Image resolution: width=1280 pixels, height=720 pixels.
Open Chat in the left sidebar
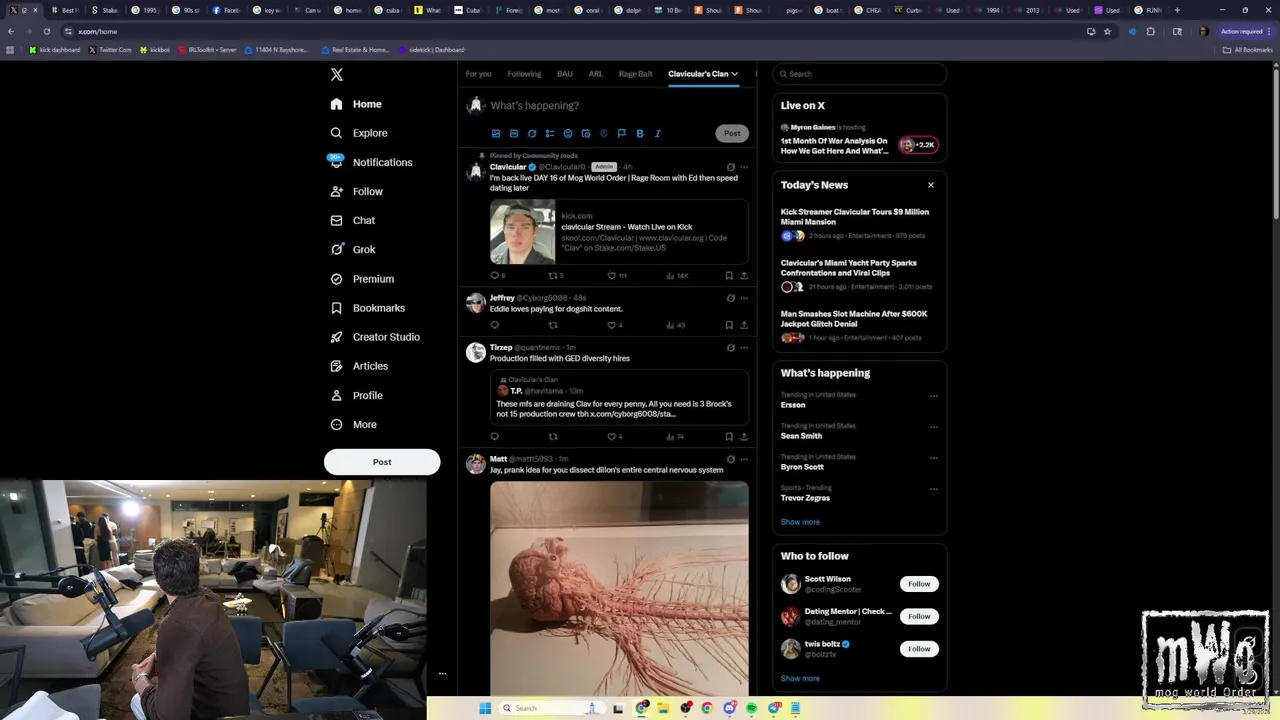[x=352, y=220]
